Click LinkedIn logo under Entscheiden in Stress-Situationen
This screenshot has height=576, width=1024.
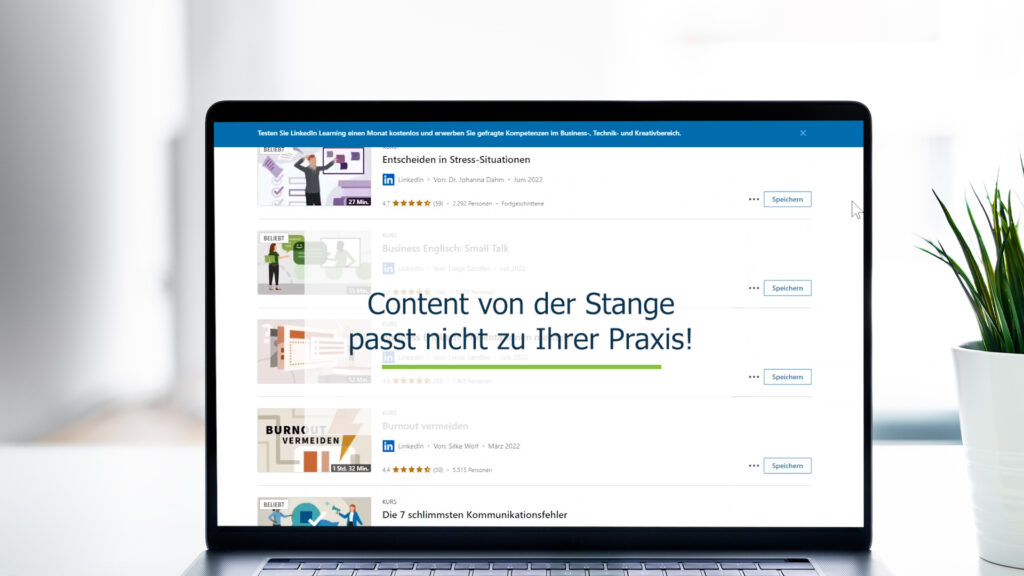tap(388, 180)
